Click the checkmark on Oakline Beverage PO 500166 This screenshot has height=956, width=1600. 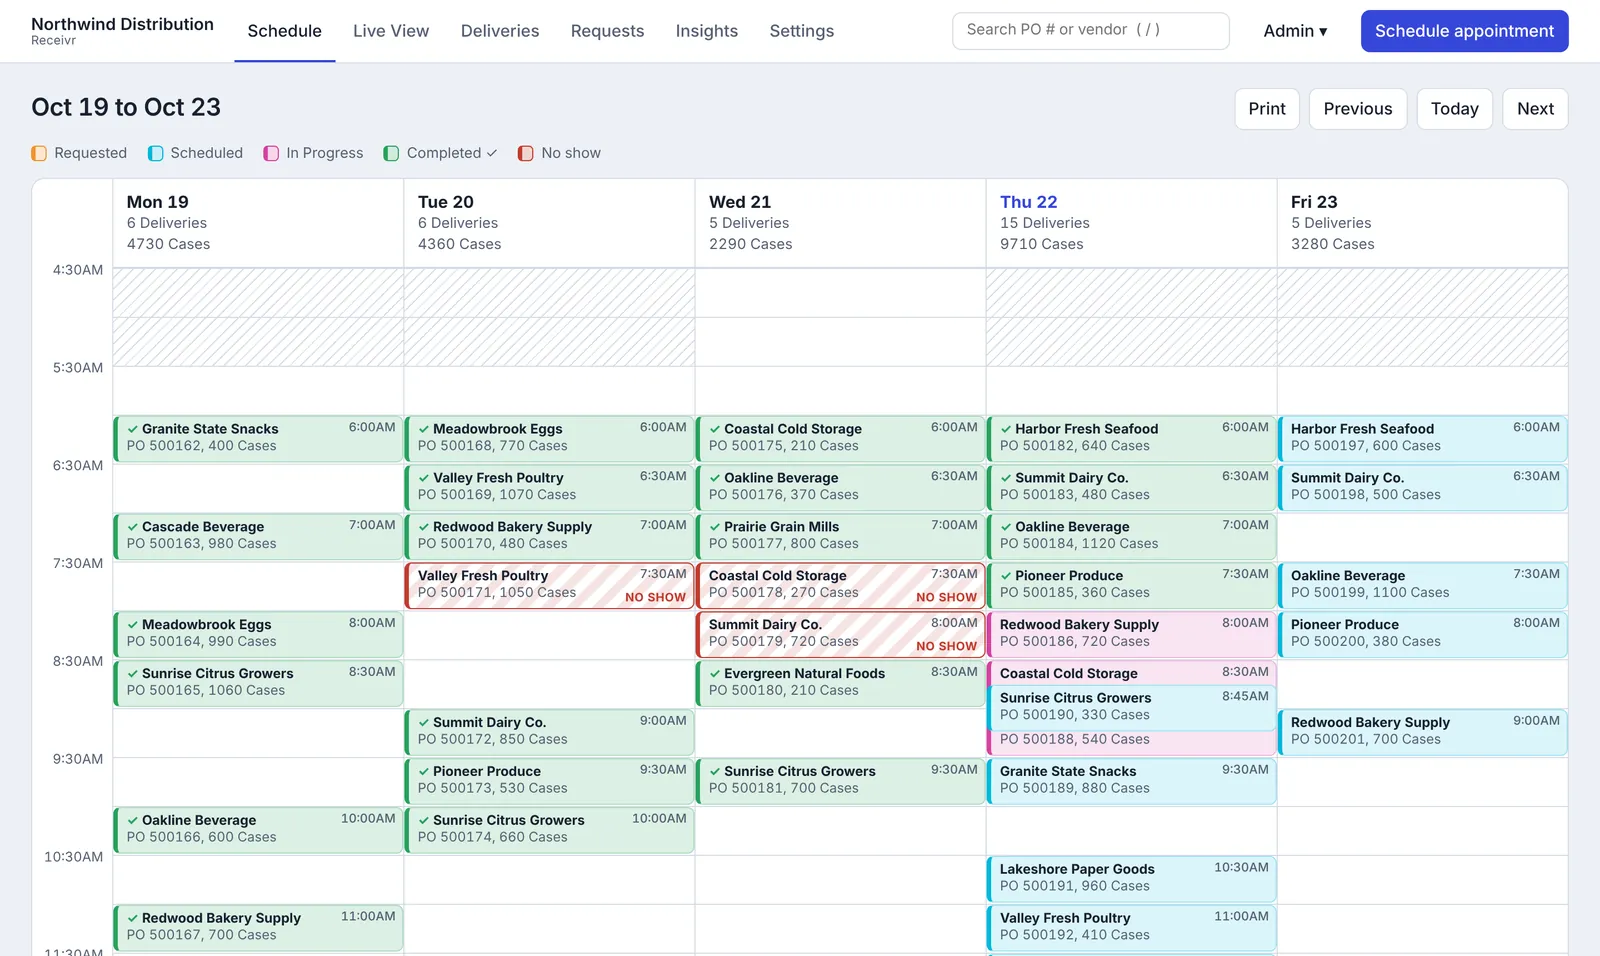(x=133, y=821)
